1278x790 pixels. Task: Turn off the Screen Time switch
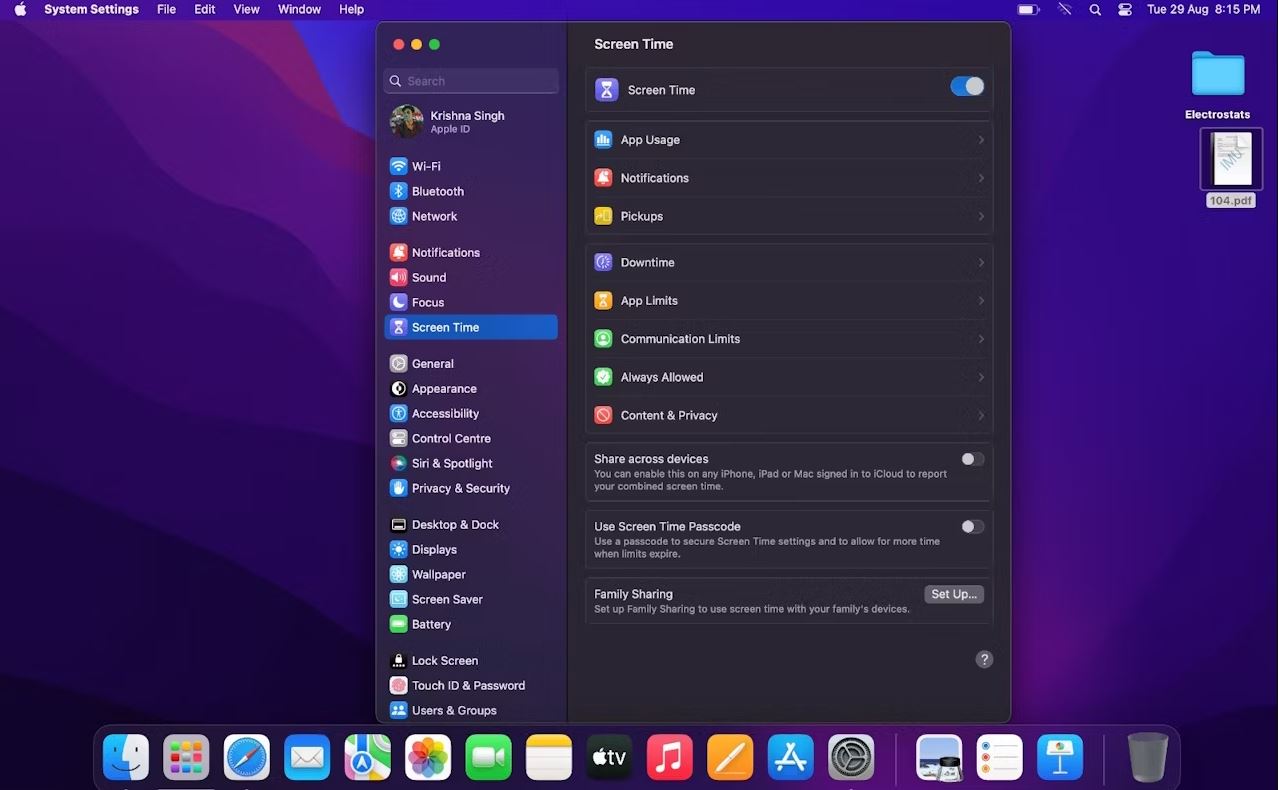pos(967,87)
